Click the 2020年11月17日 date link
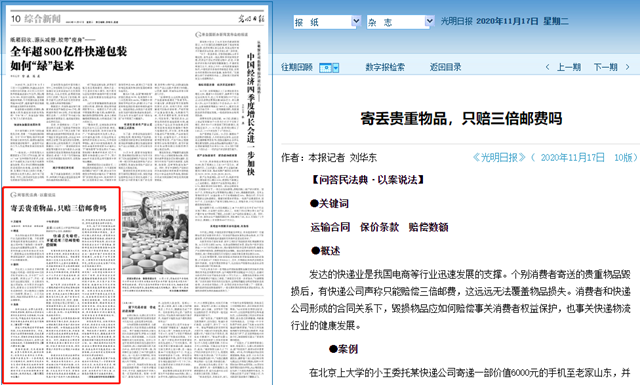Image resolution: width=640 pixels, height=385 pixels. coord(572,158)
